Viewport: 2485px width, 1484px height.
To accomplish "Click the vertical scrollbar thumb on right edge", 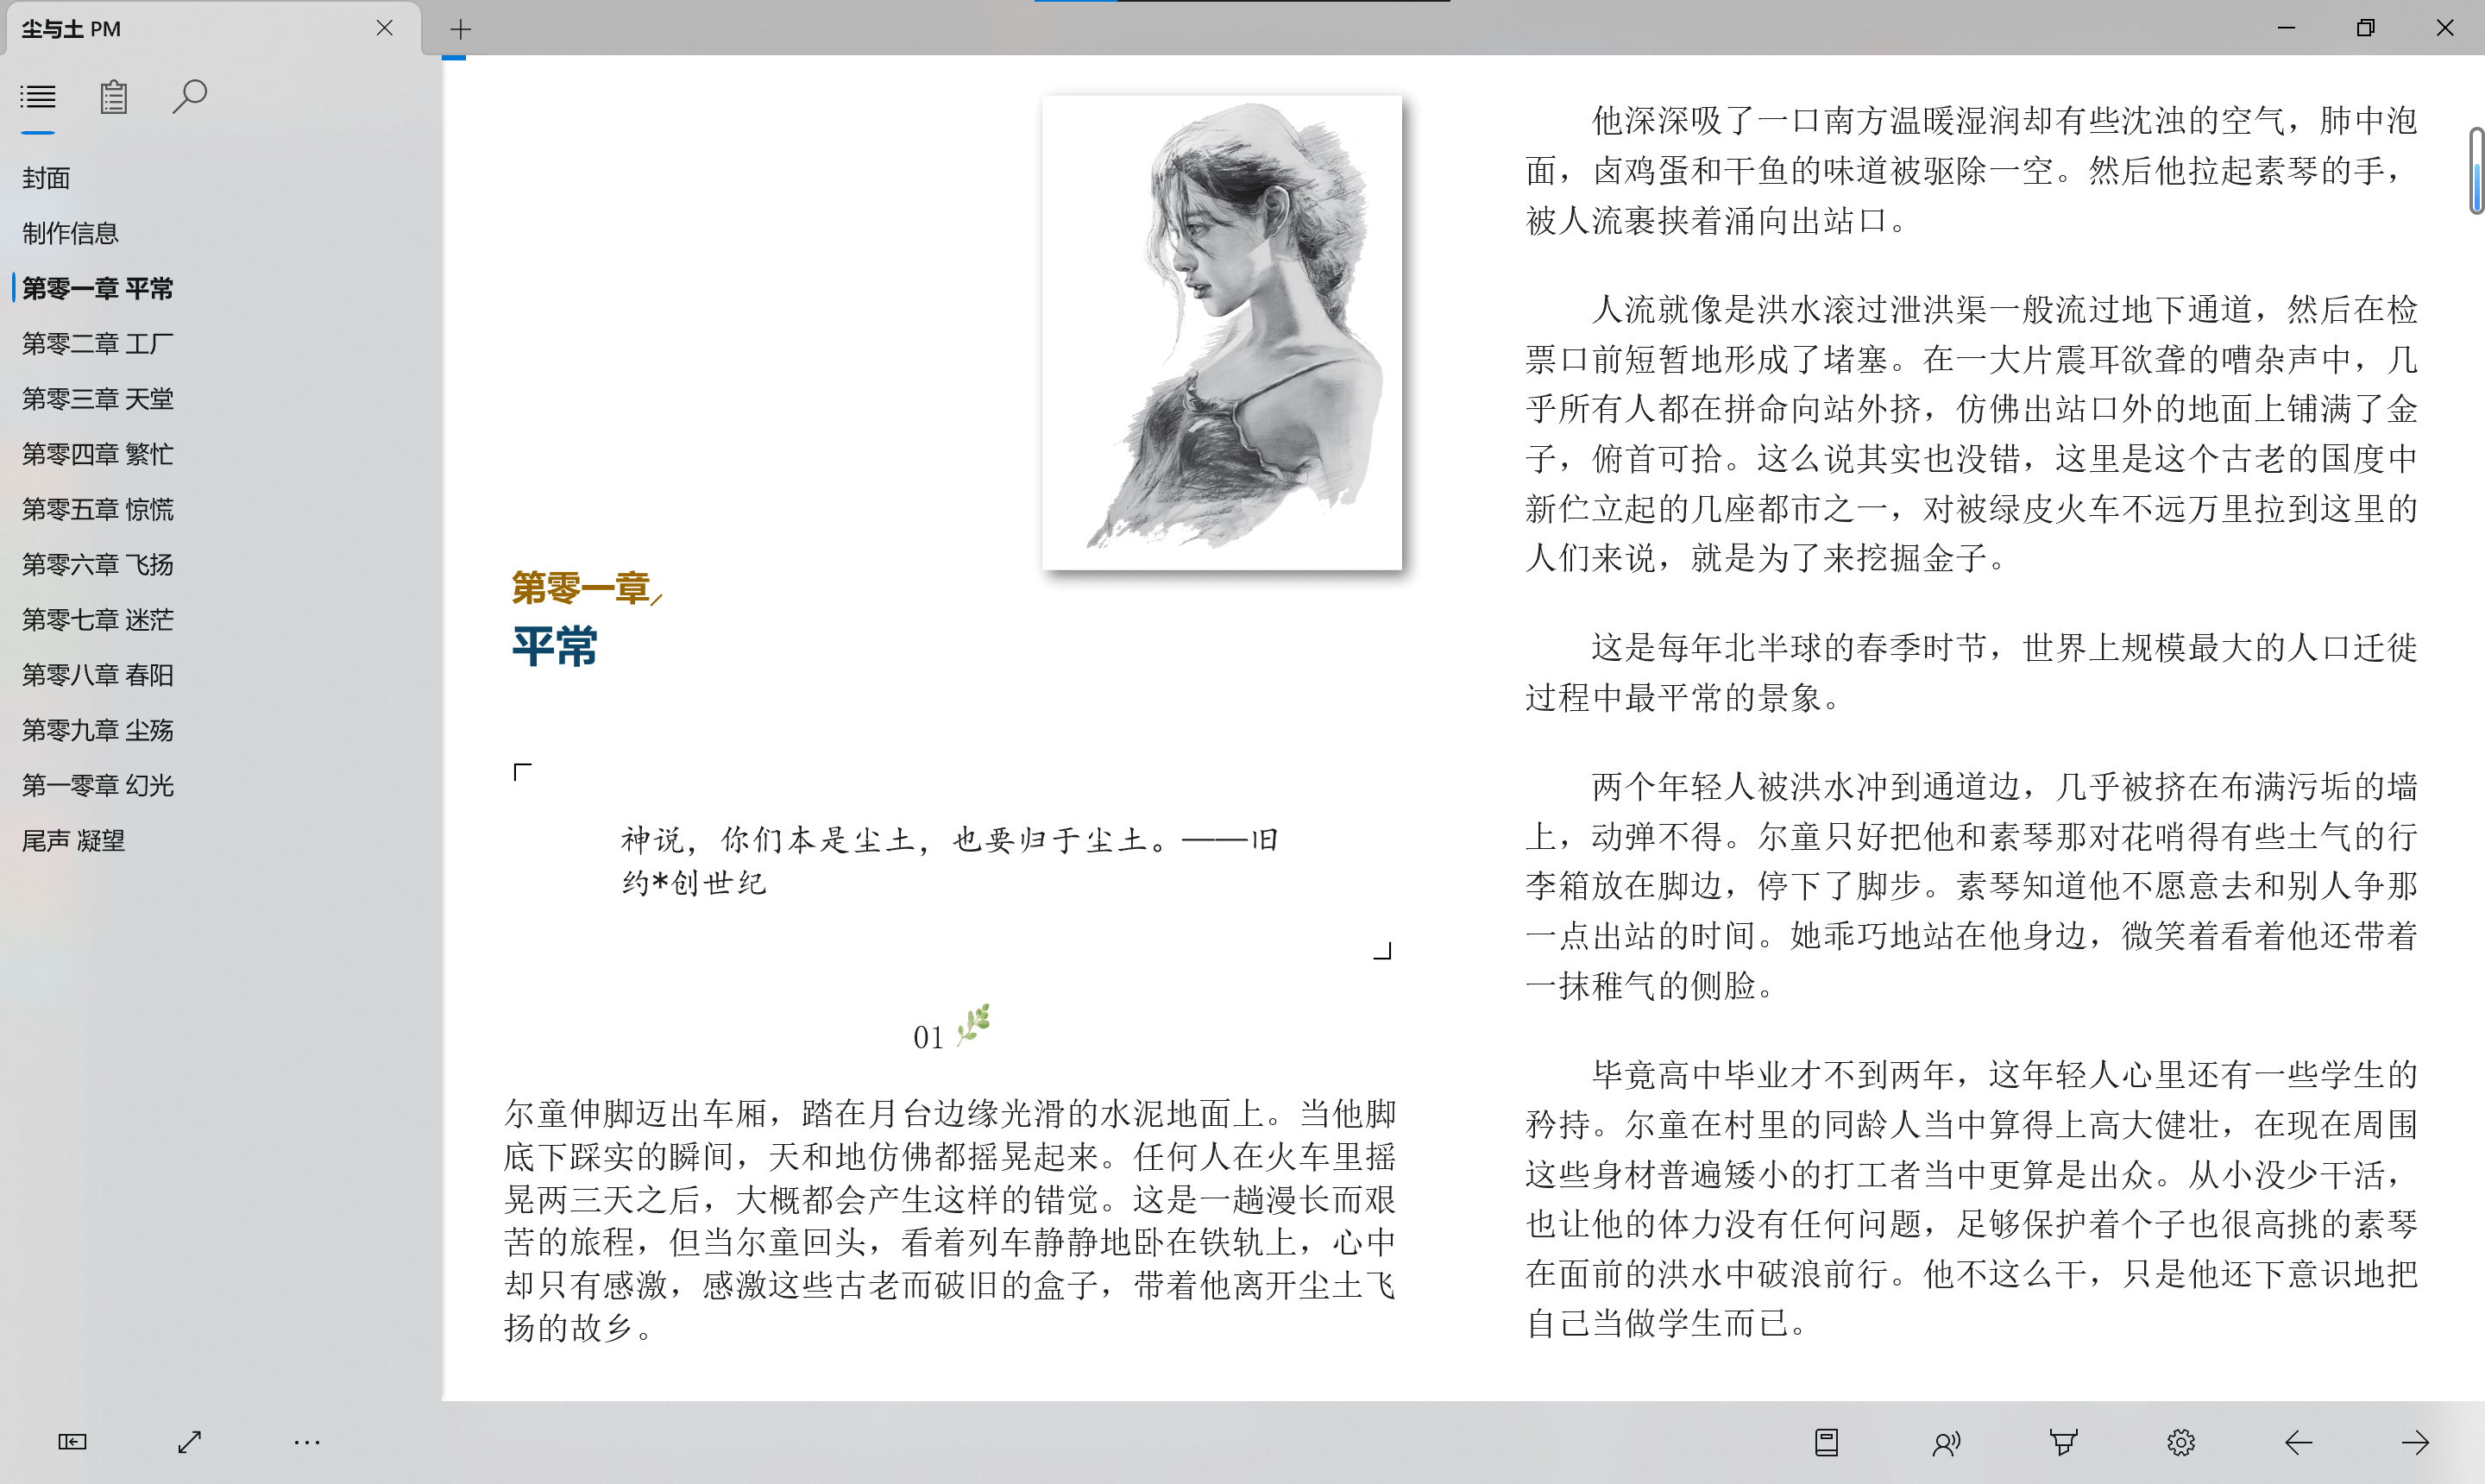I will pos(2476,170).
